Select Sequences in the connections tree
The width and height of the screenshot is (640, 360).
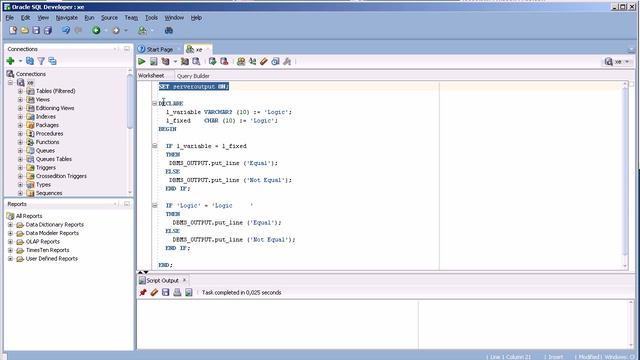49,193
